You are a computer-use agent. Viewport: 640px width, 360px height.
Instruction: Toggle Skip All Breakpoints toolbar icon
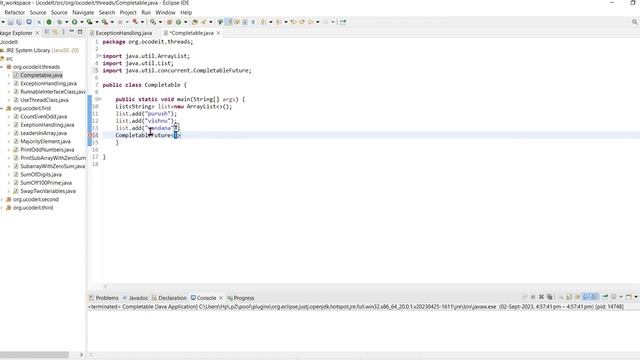tap(39, 22)
